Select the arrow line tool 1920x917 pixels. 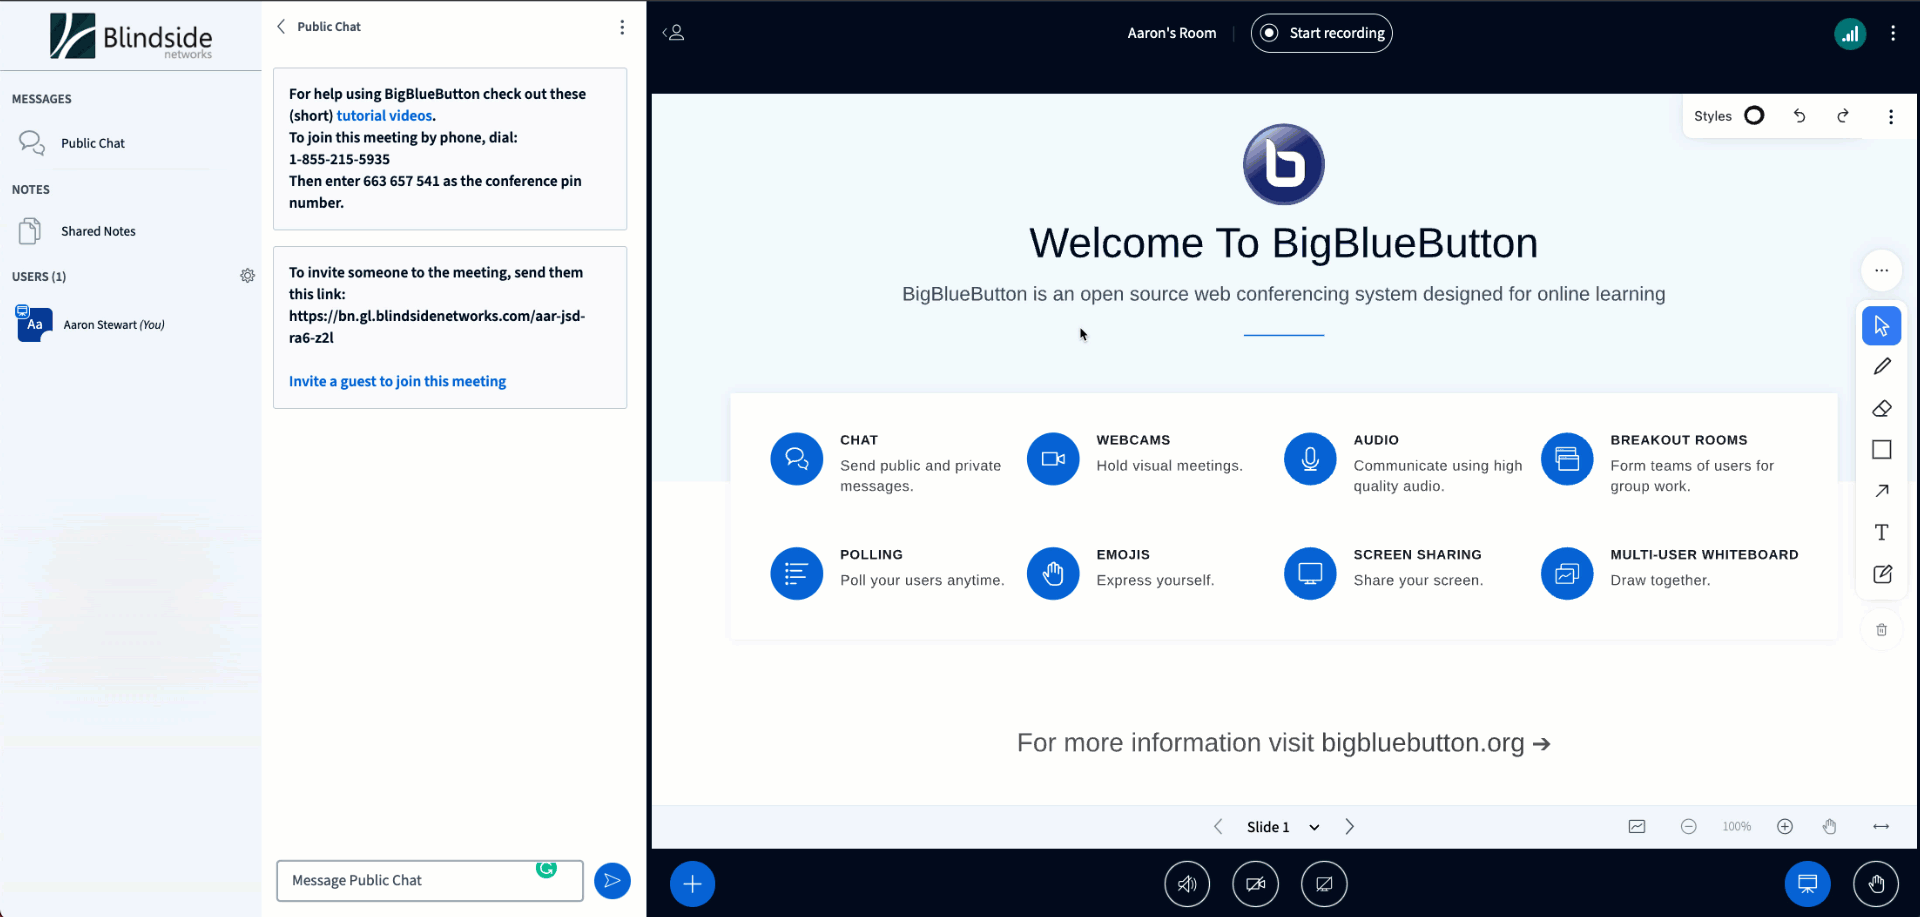tap(1881, 491)
